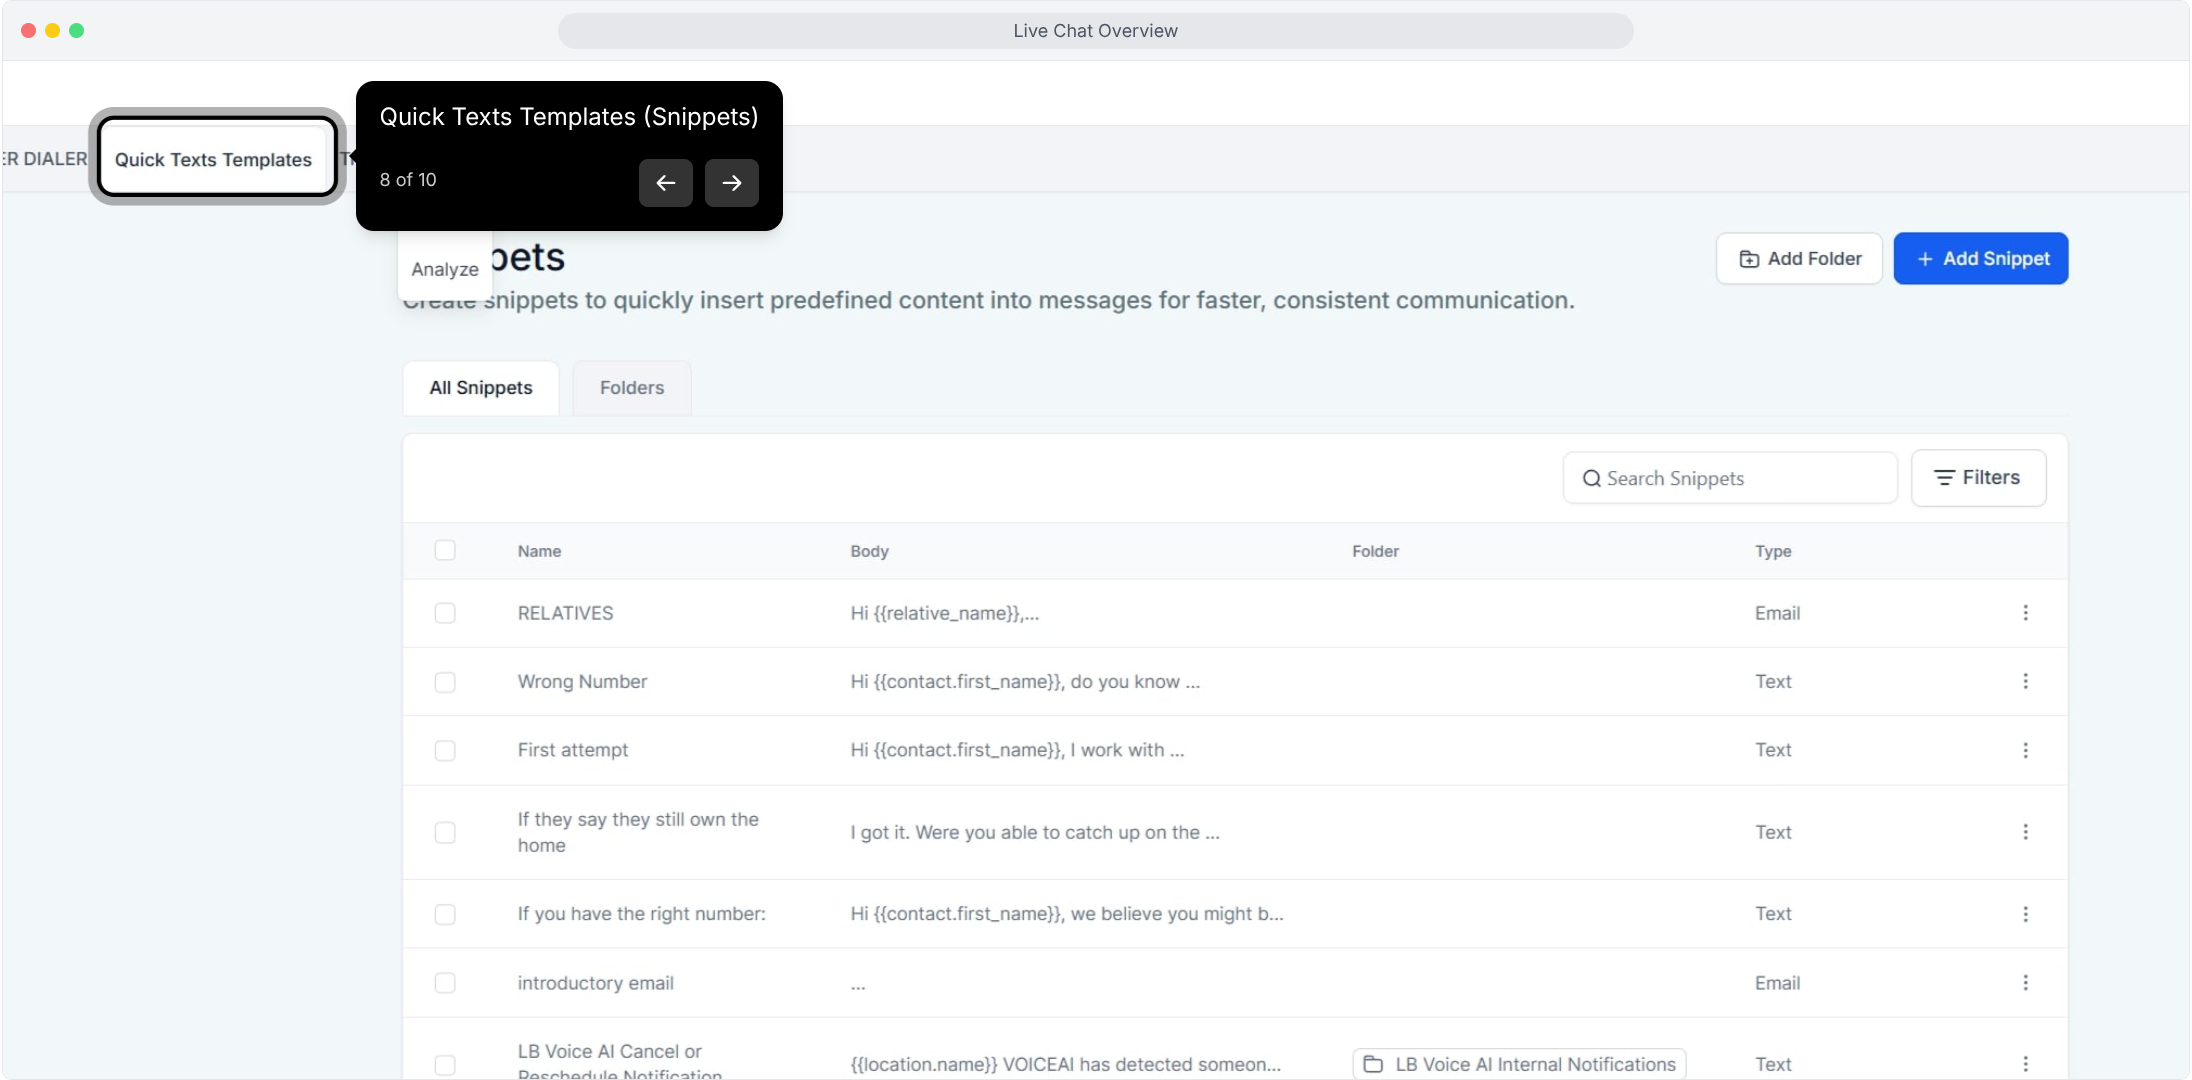Select the introductory email row checkbox
Image resolution: width=2192 pixels, height=1080 pixels.
point(445,983)
